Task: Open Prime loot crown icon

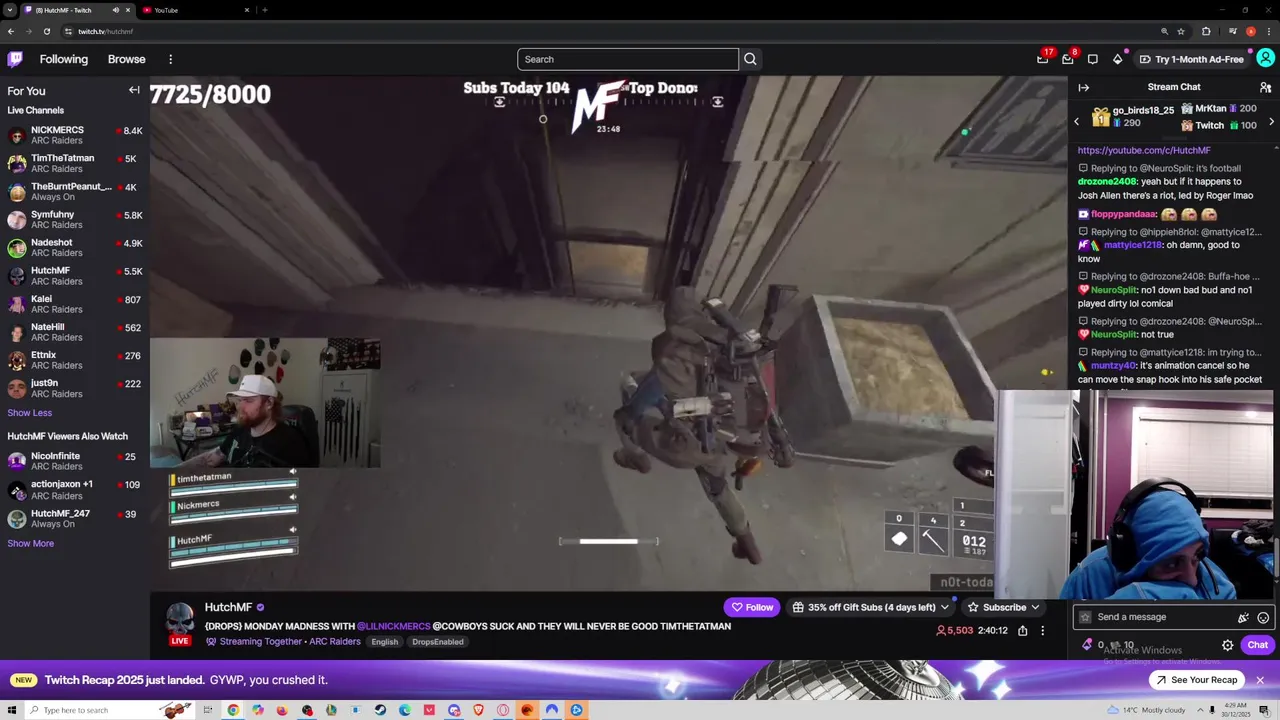Action: tap(1043, 59)
